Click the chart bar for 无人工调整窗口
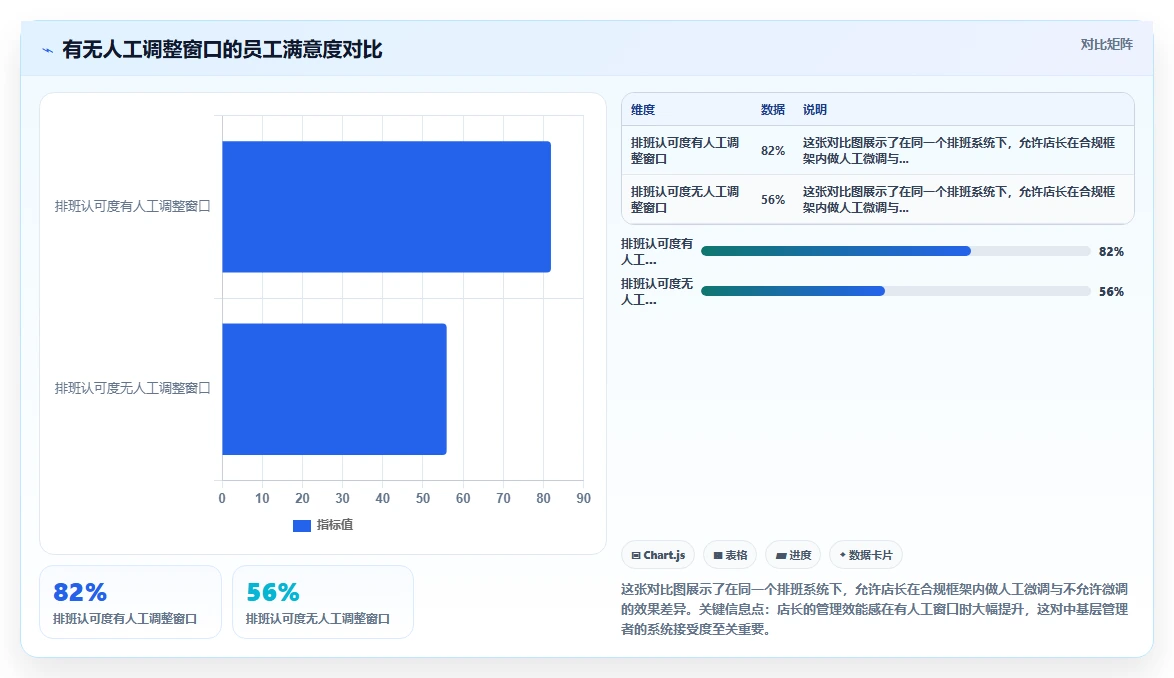The image size is (1174, 678). pyautogui.click(x=334, y=389)
